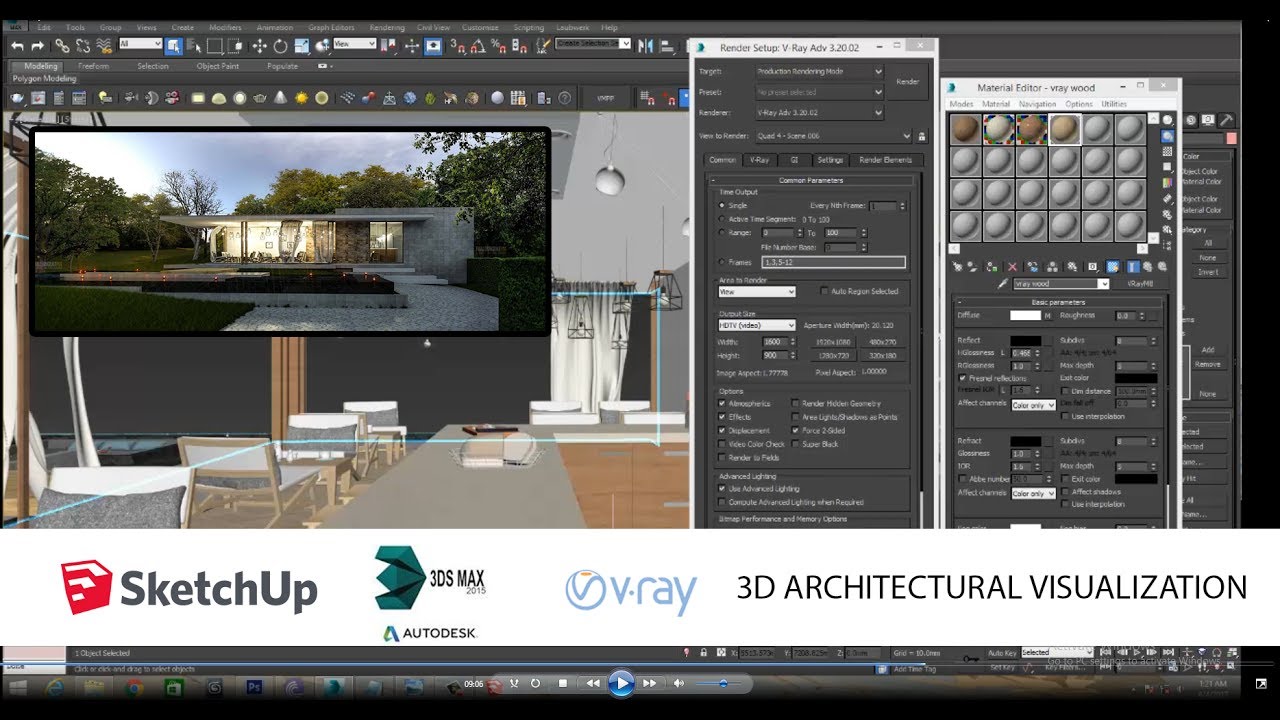Open the Select by Name tool
The height and width of the screenshot is (720, 1280).
point(194,45)
